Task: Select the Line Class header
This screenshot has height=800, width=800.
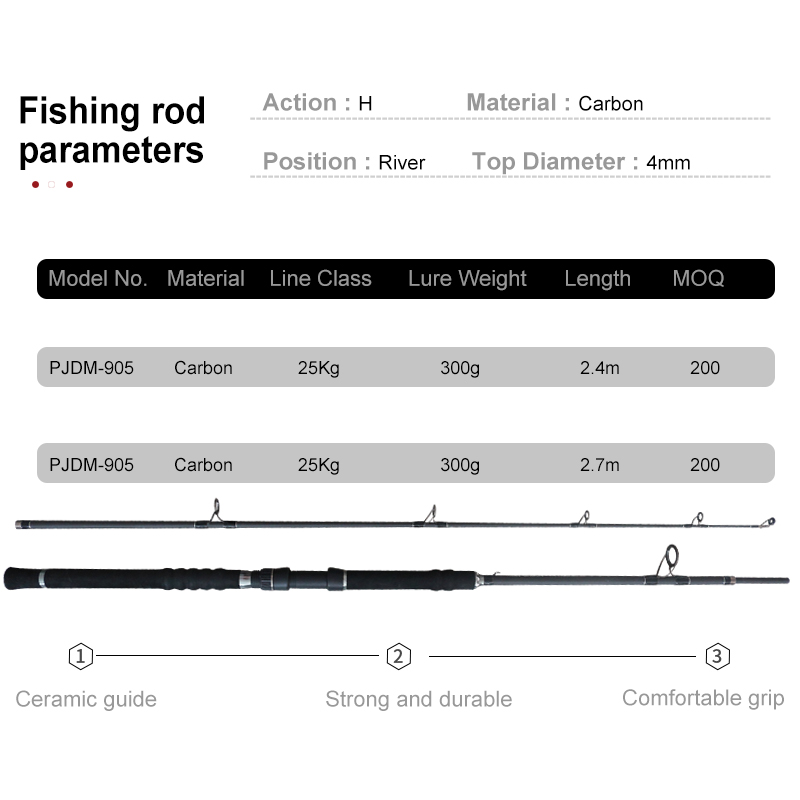Action: coord(320,279)
